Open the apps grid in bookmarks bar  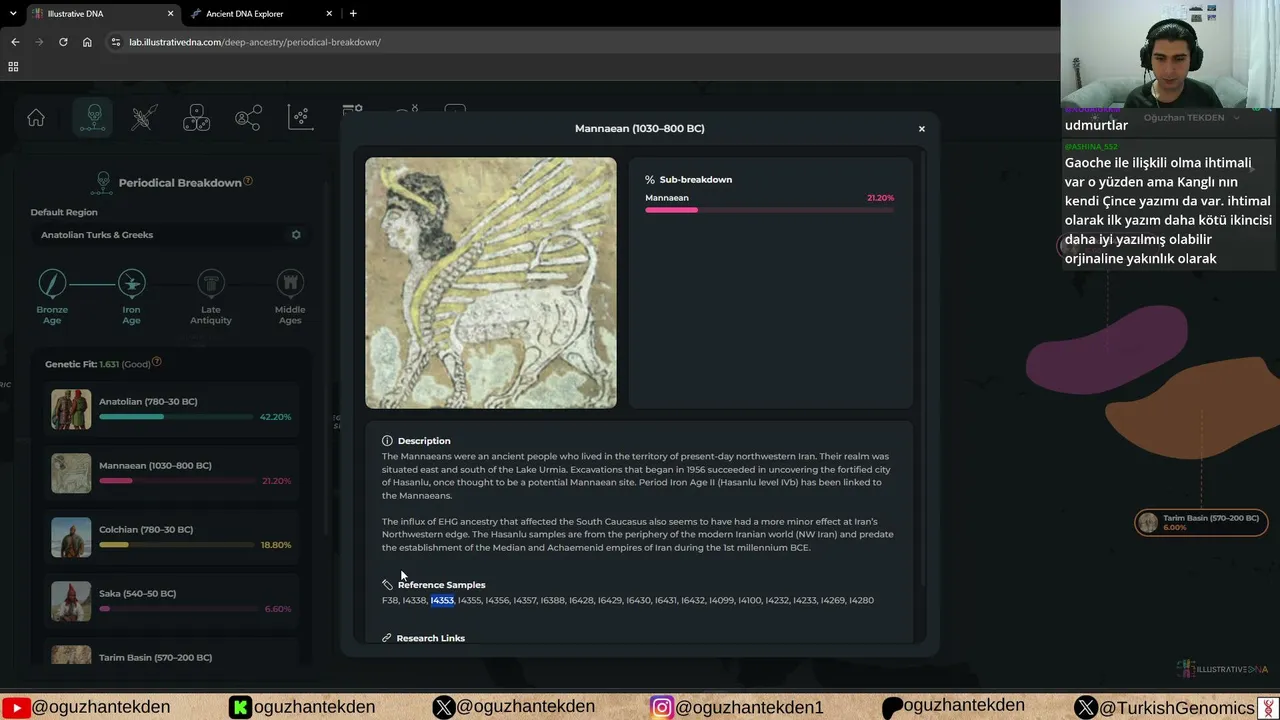[13, 67]
